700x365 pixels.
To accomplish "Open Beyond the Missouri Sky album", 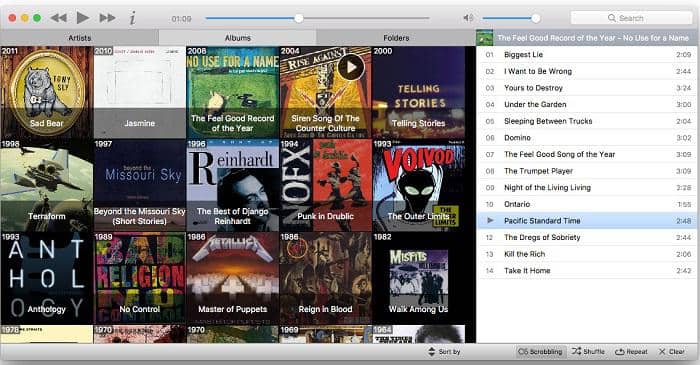I will tap(139, 185).
